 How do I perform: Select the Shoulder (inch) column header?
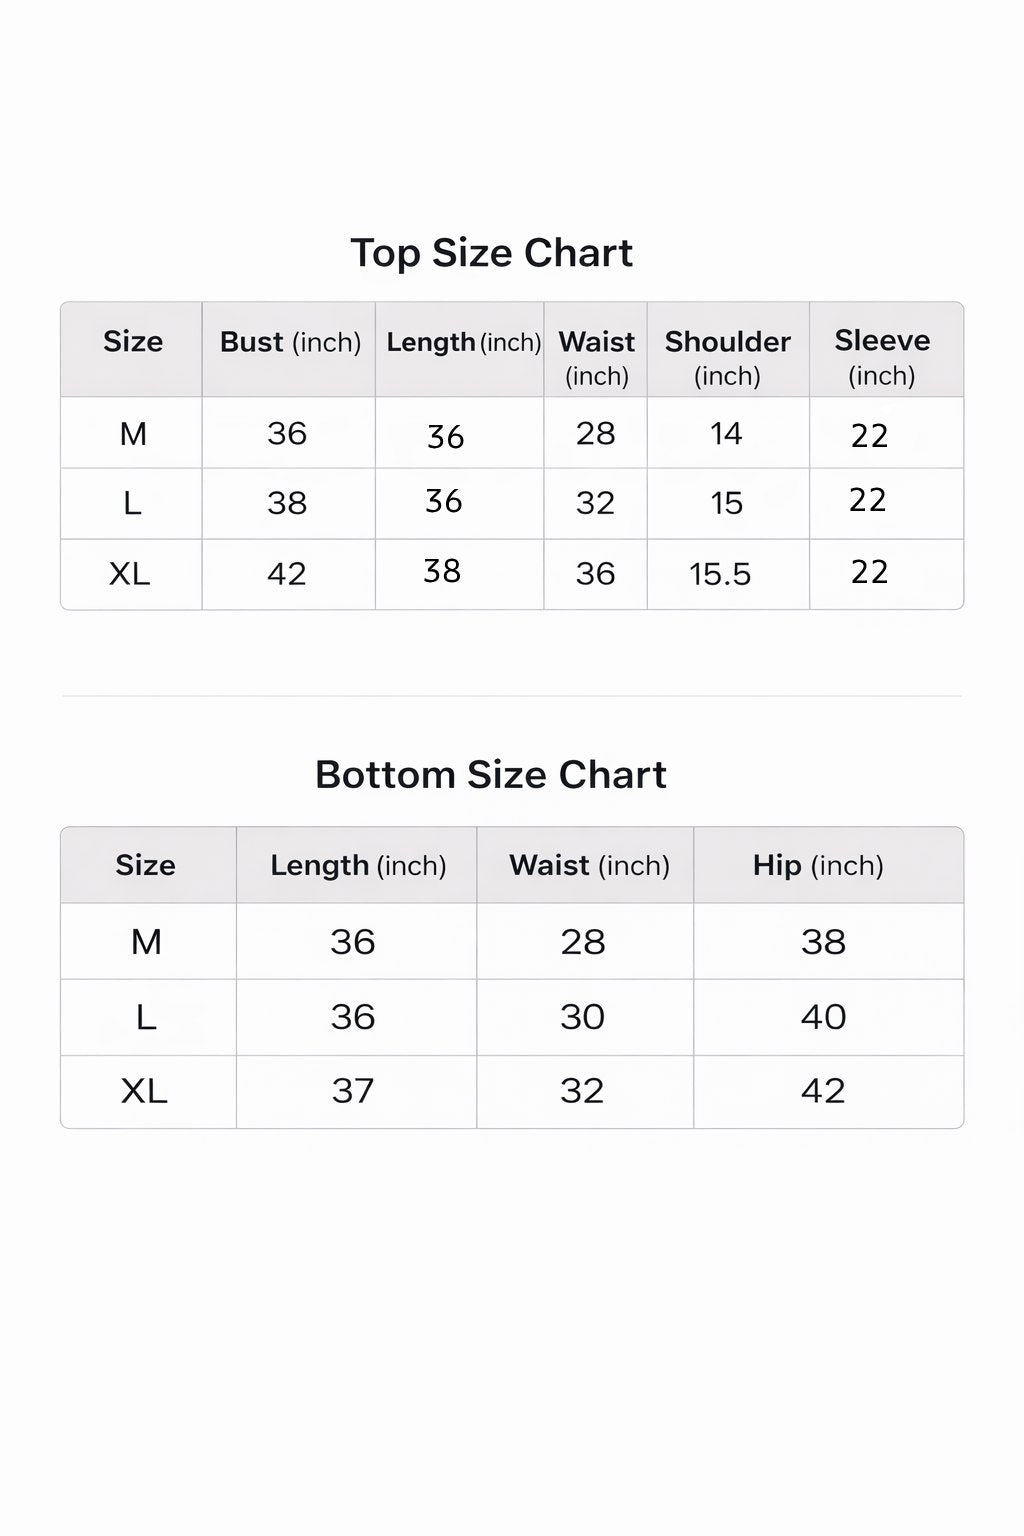coord(728,357)
